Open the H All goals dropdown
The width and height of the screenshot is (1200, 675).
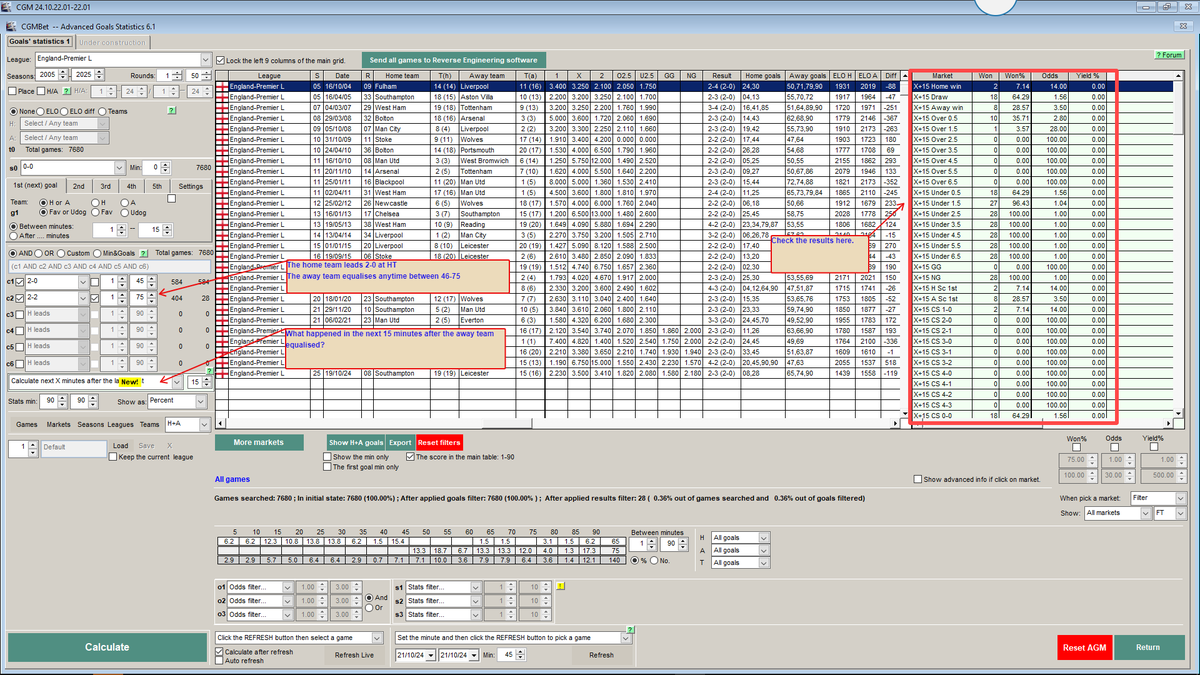pyautogui.click(x=764, y=537)
